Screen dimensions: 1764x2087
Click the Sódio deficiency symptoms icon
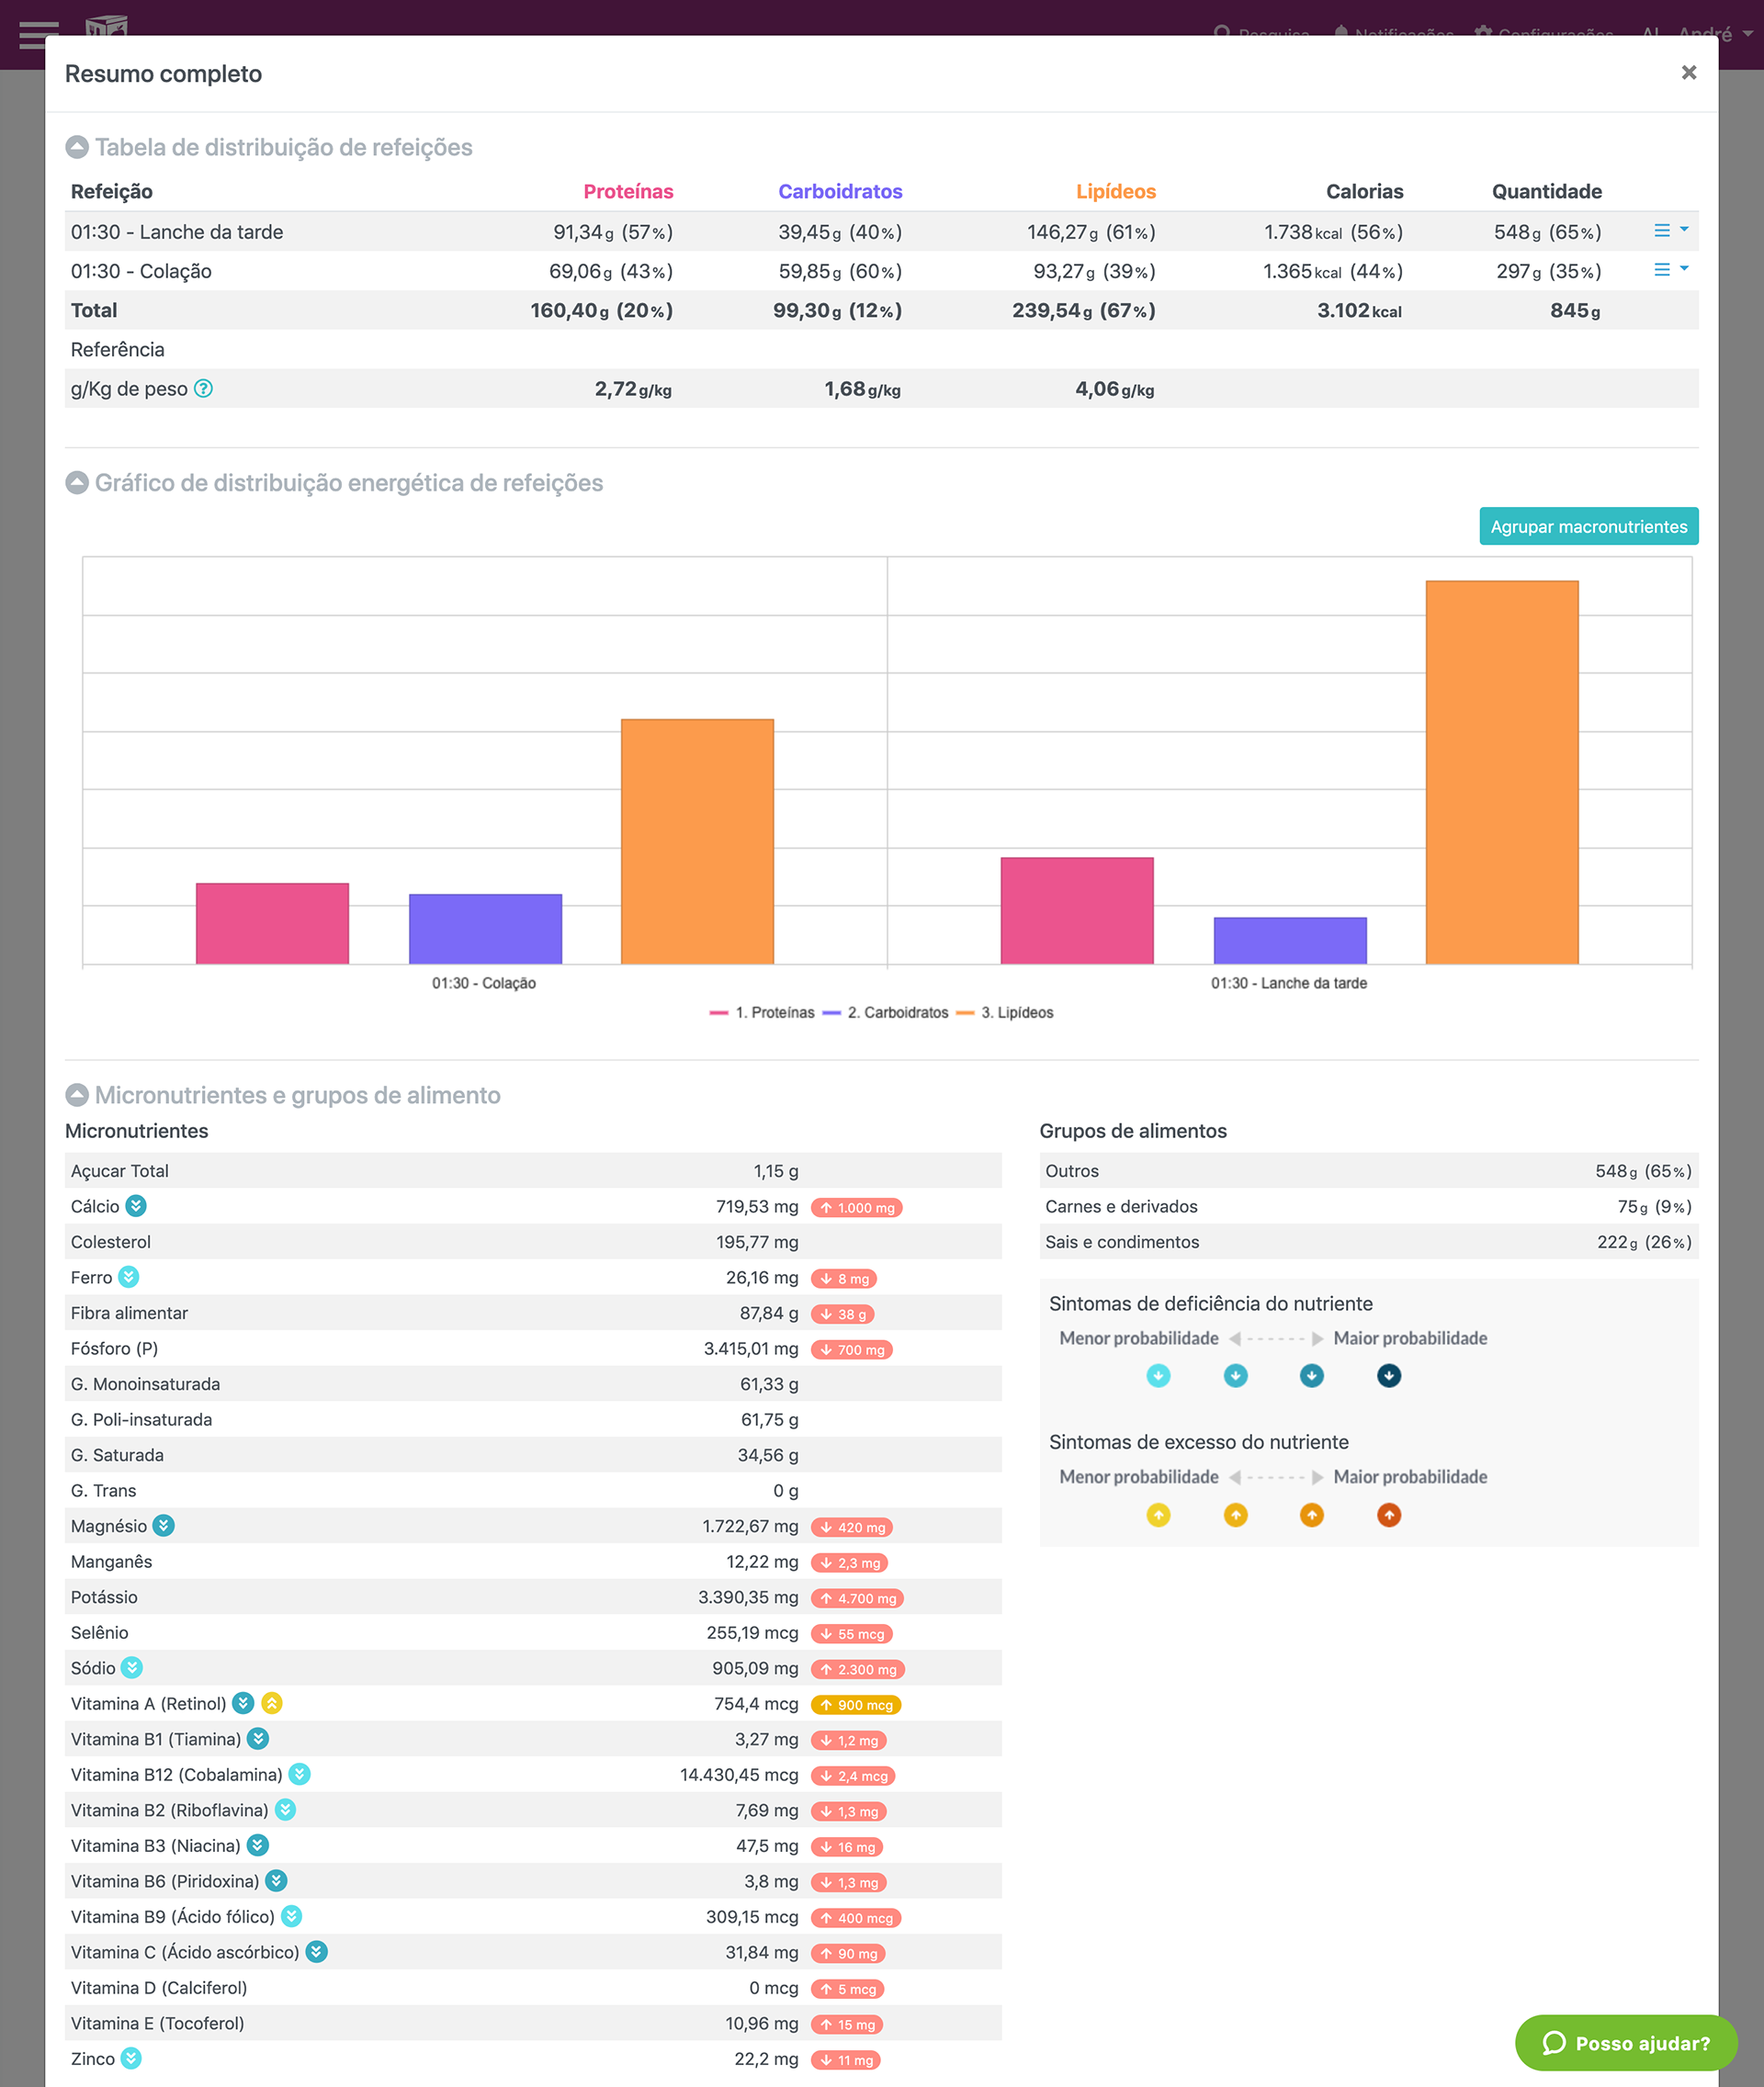pos(132,1667)
